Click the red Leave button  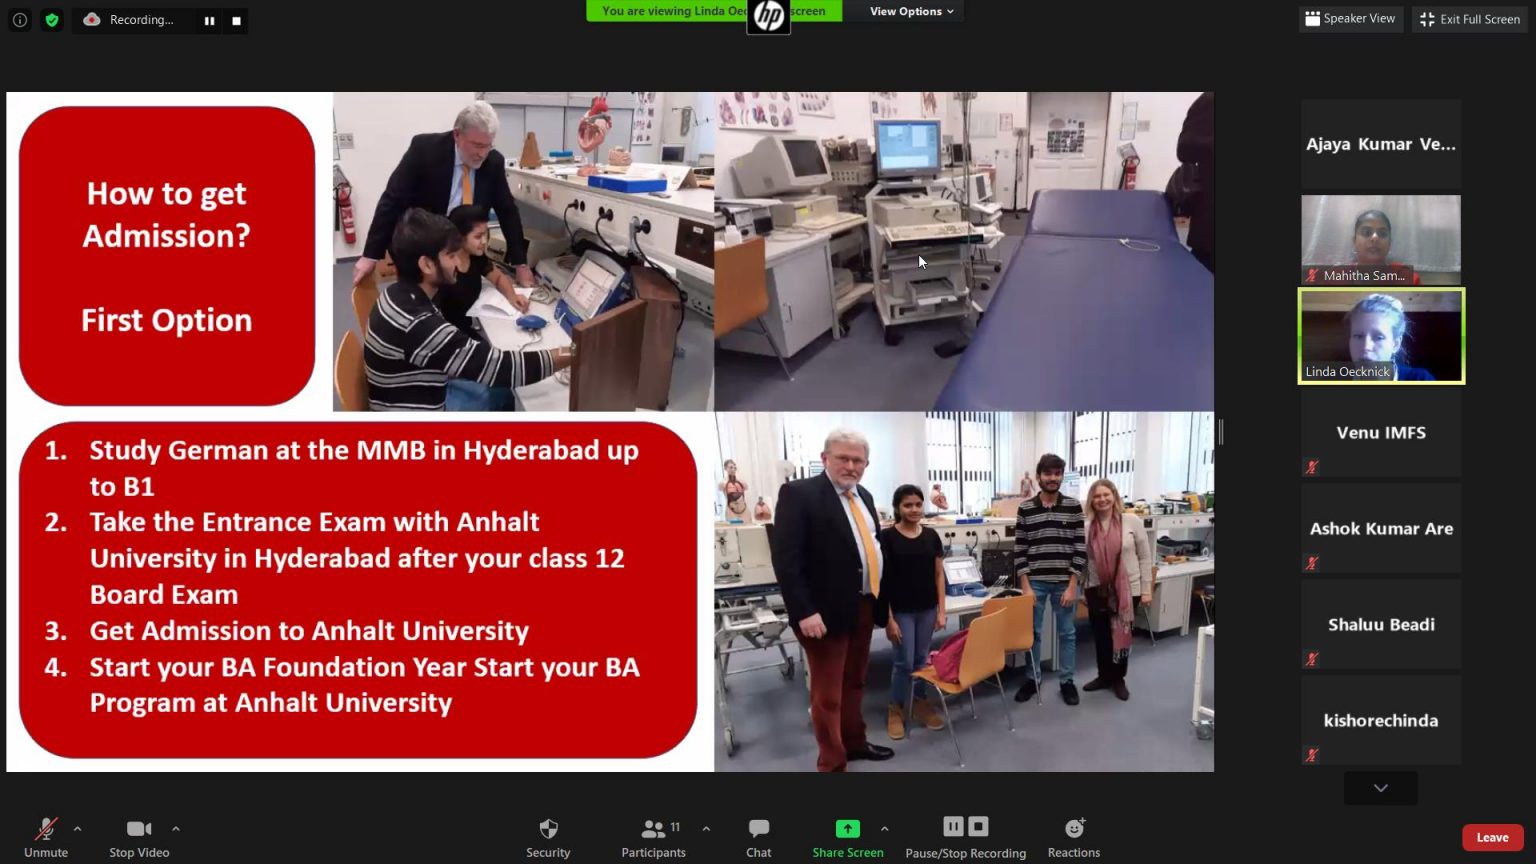click(x=1492, y=838)
